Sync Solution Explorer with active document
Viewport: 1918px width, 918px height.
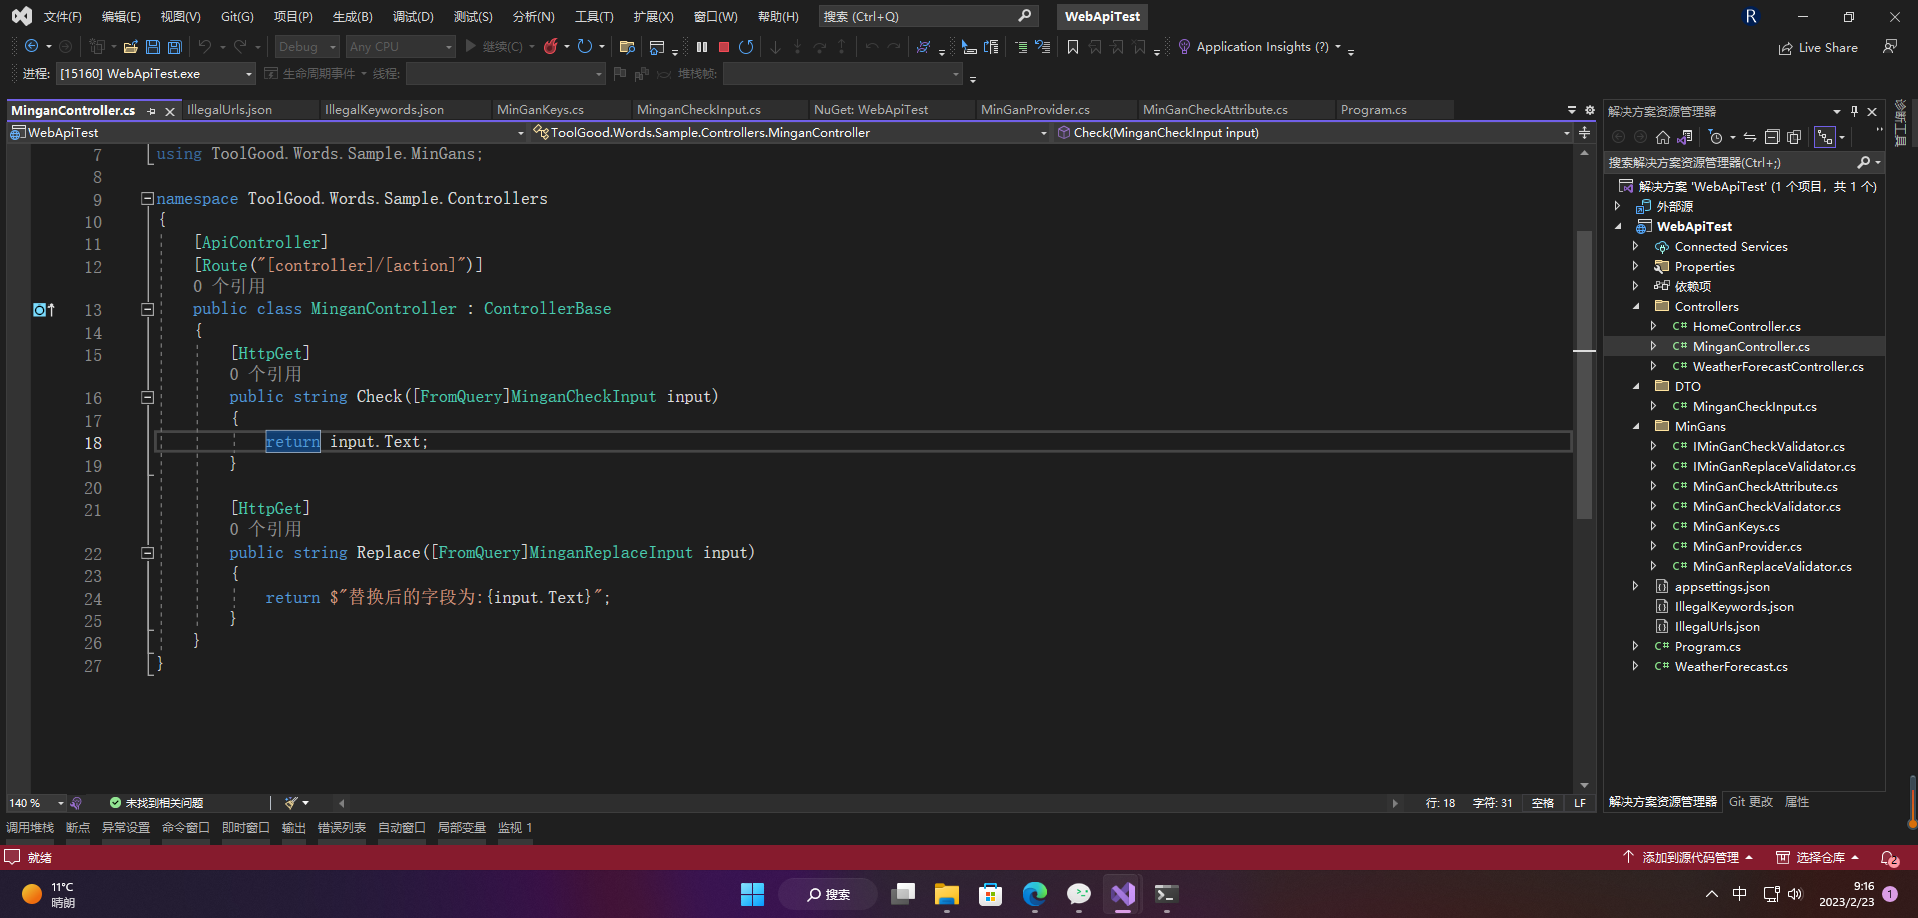click(x=1751, y=137)
